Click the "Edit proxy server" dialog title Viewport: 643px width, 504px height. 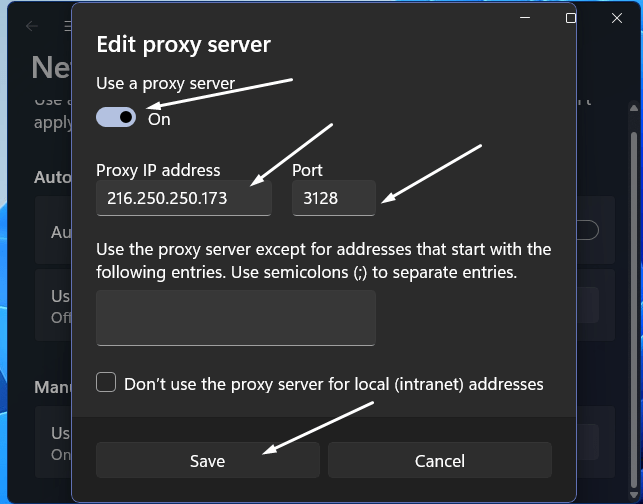pyautogui.click(x=183, y=44)
